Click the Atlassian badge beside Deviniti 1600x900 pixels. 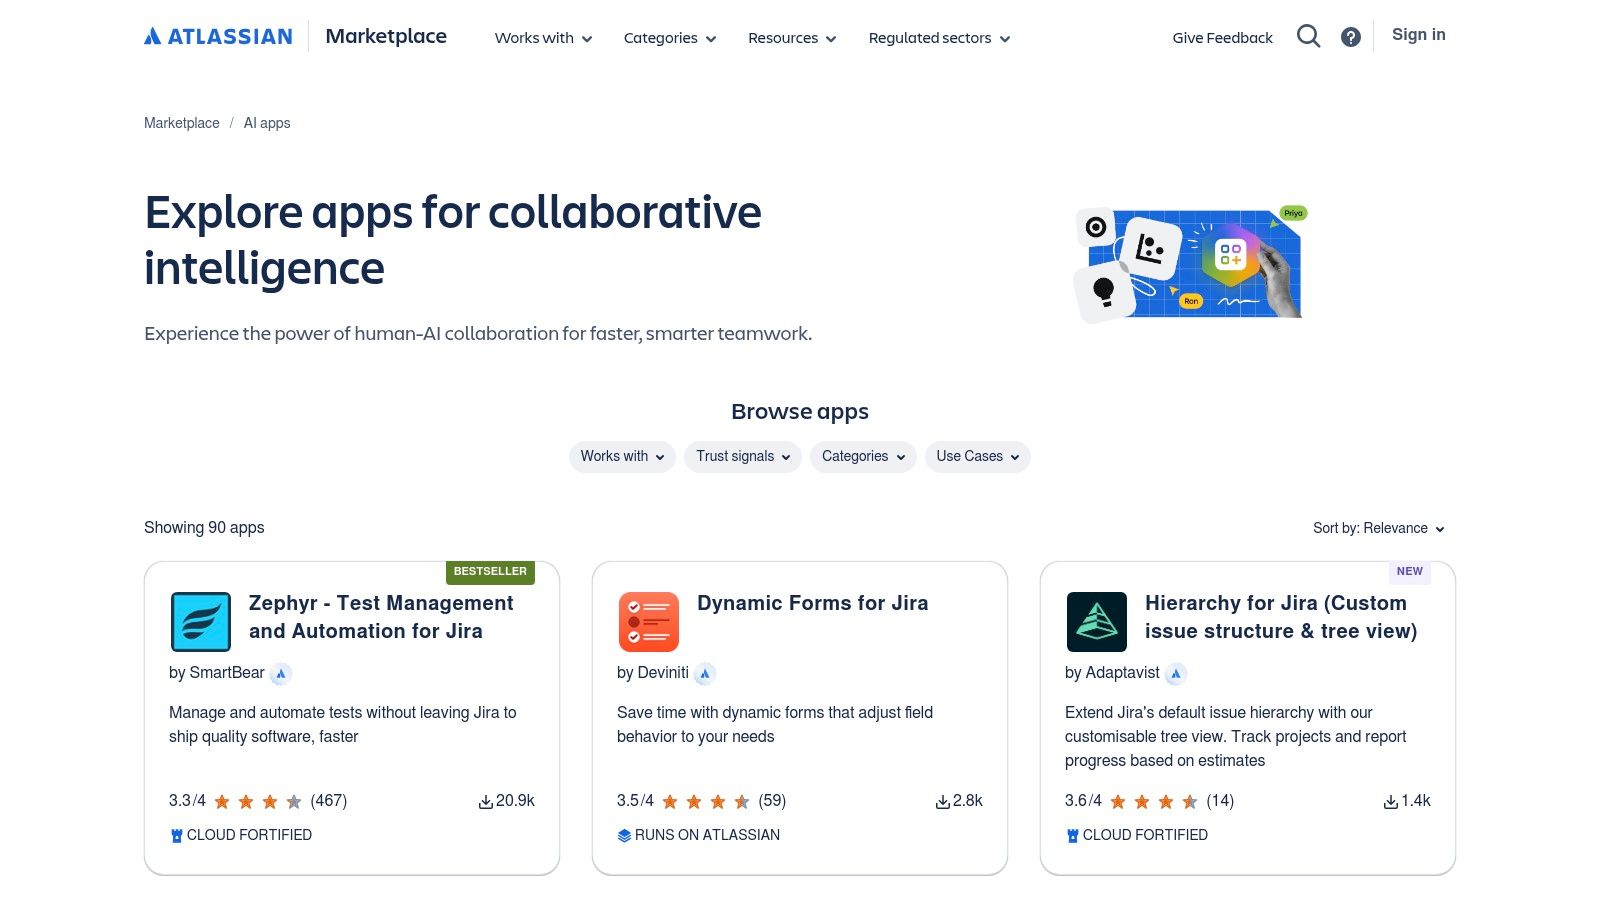(706, 673)
